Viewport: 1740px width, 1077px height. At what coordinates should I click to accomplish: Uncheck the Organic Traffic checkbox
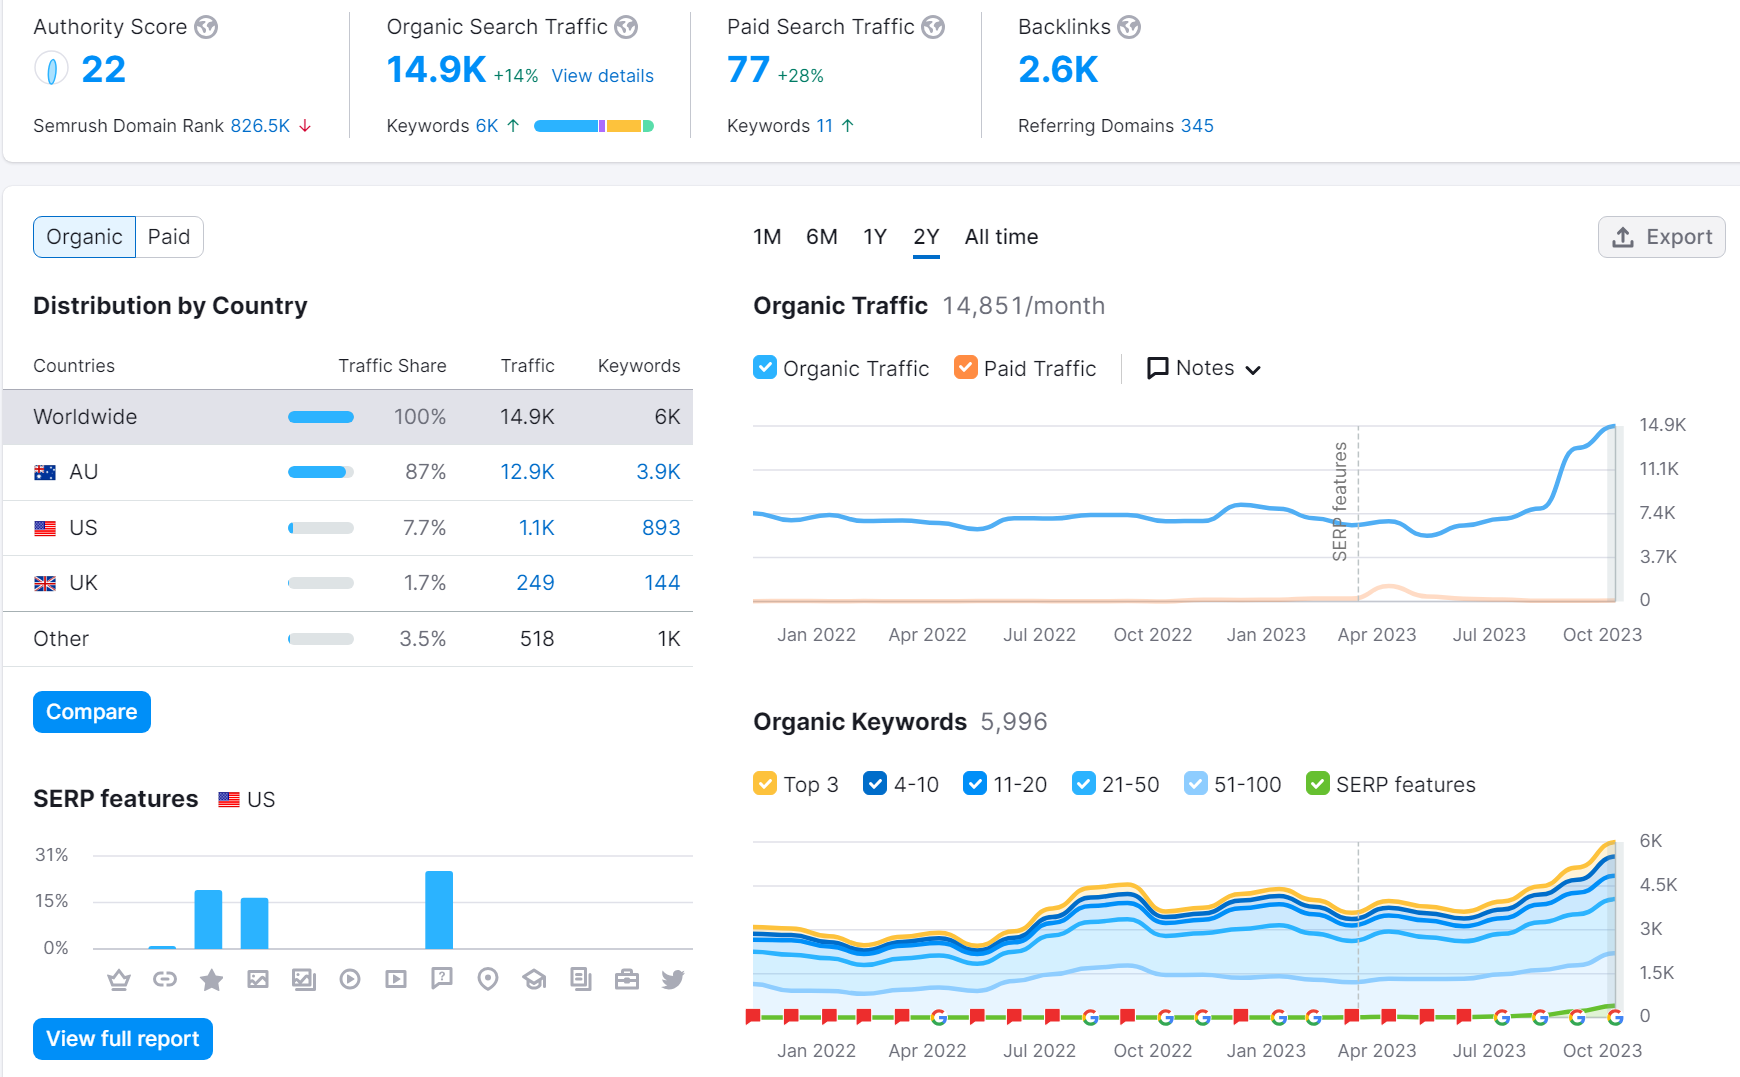[x=765, y=367]
